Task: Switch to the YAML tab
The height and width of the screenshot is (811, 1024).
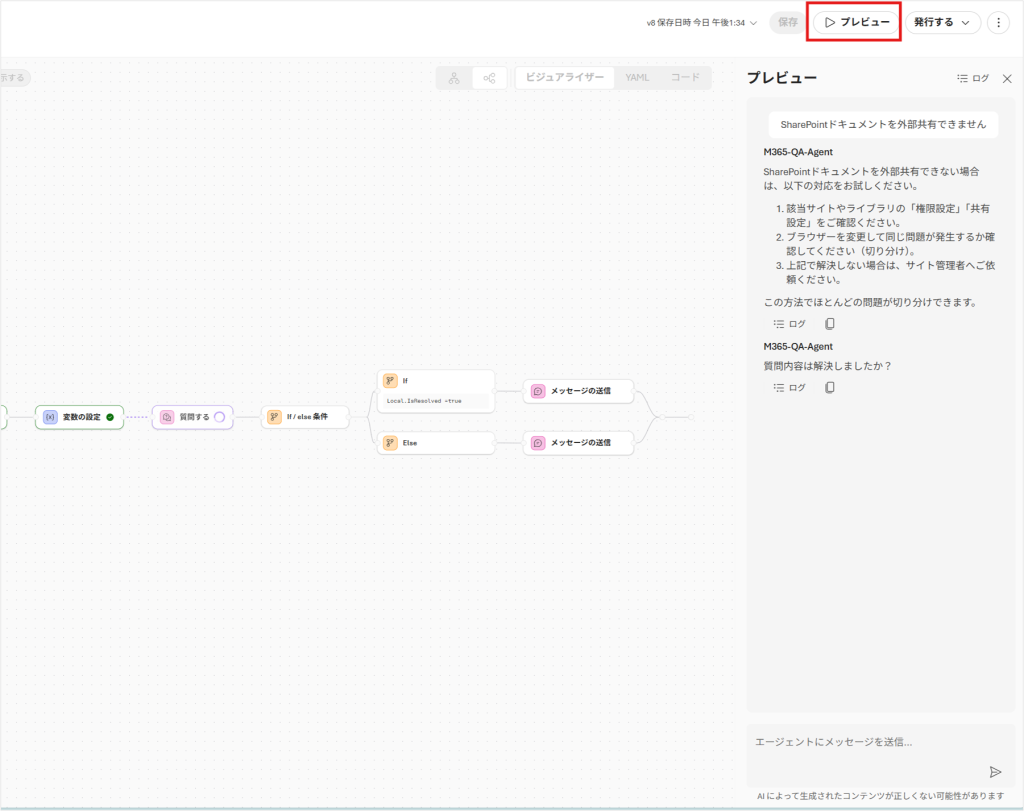Action: point(636,77)
